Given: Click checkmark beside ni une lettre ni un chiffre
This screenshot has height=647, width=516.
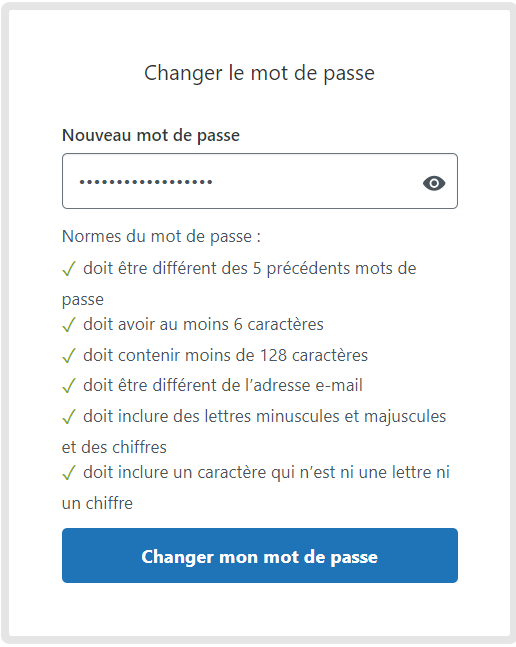Looking at the screenshot, I should point(69,472).
